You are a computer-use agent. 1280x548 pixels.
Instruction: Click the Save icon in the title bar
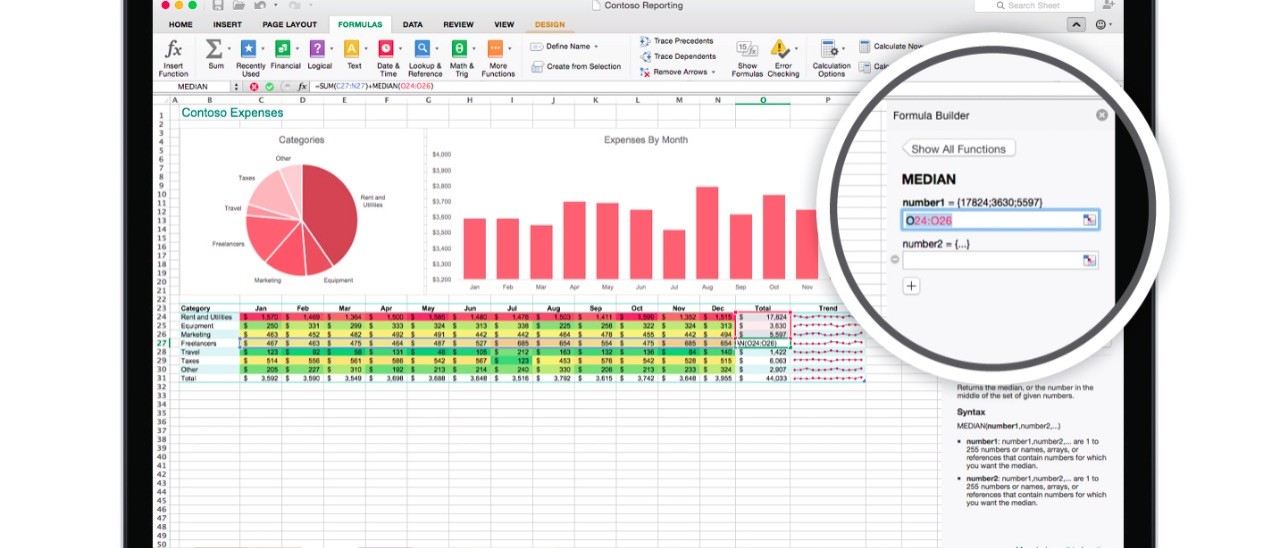click(x=218, y=5)
